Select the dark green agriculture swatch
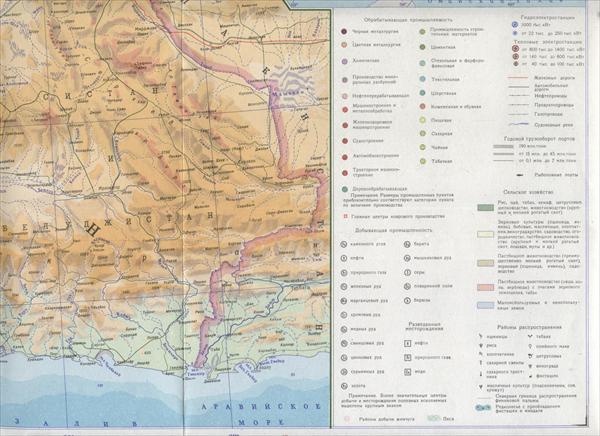Image resolution: width=600 pixels, height=436 pixels. point(485,207)
